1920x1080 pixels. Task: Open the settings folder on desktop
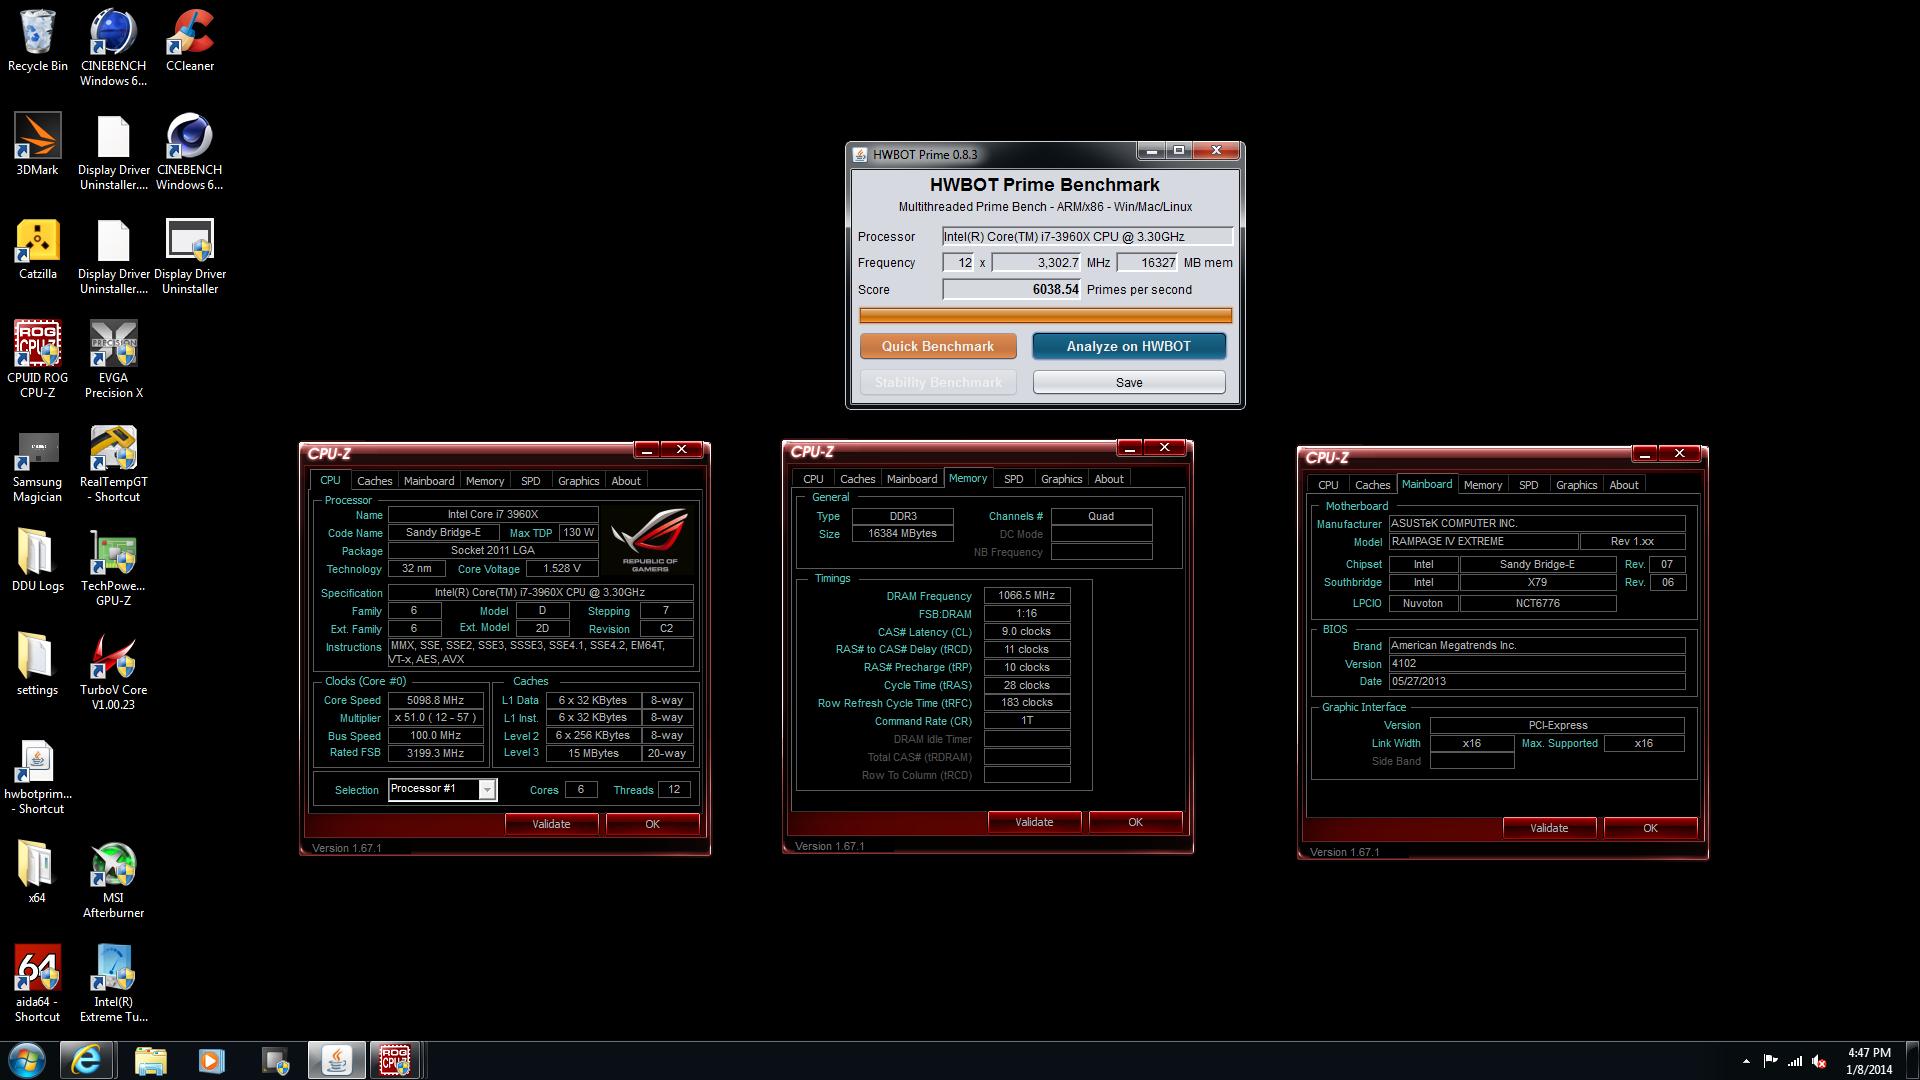(37, 664)
